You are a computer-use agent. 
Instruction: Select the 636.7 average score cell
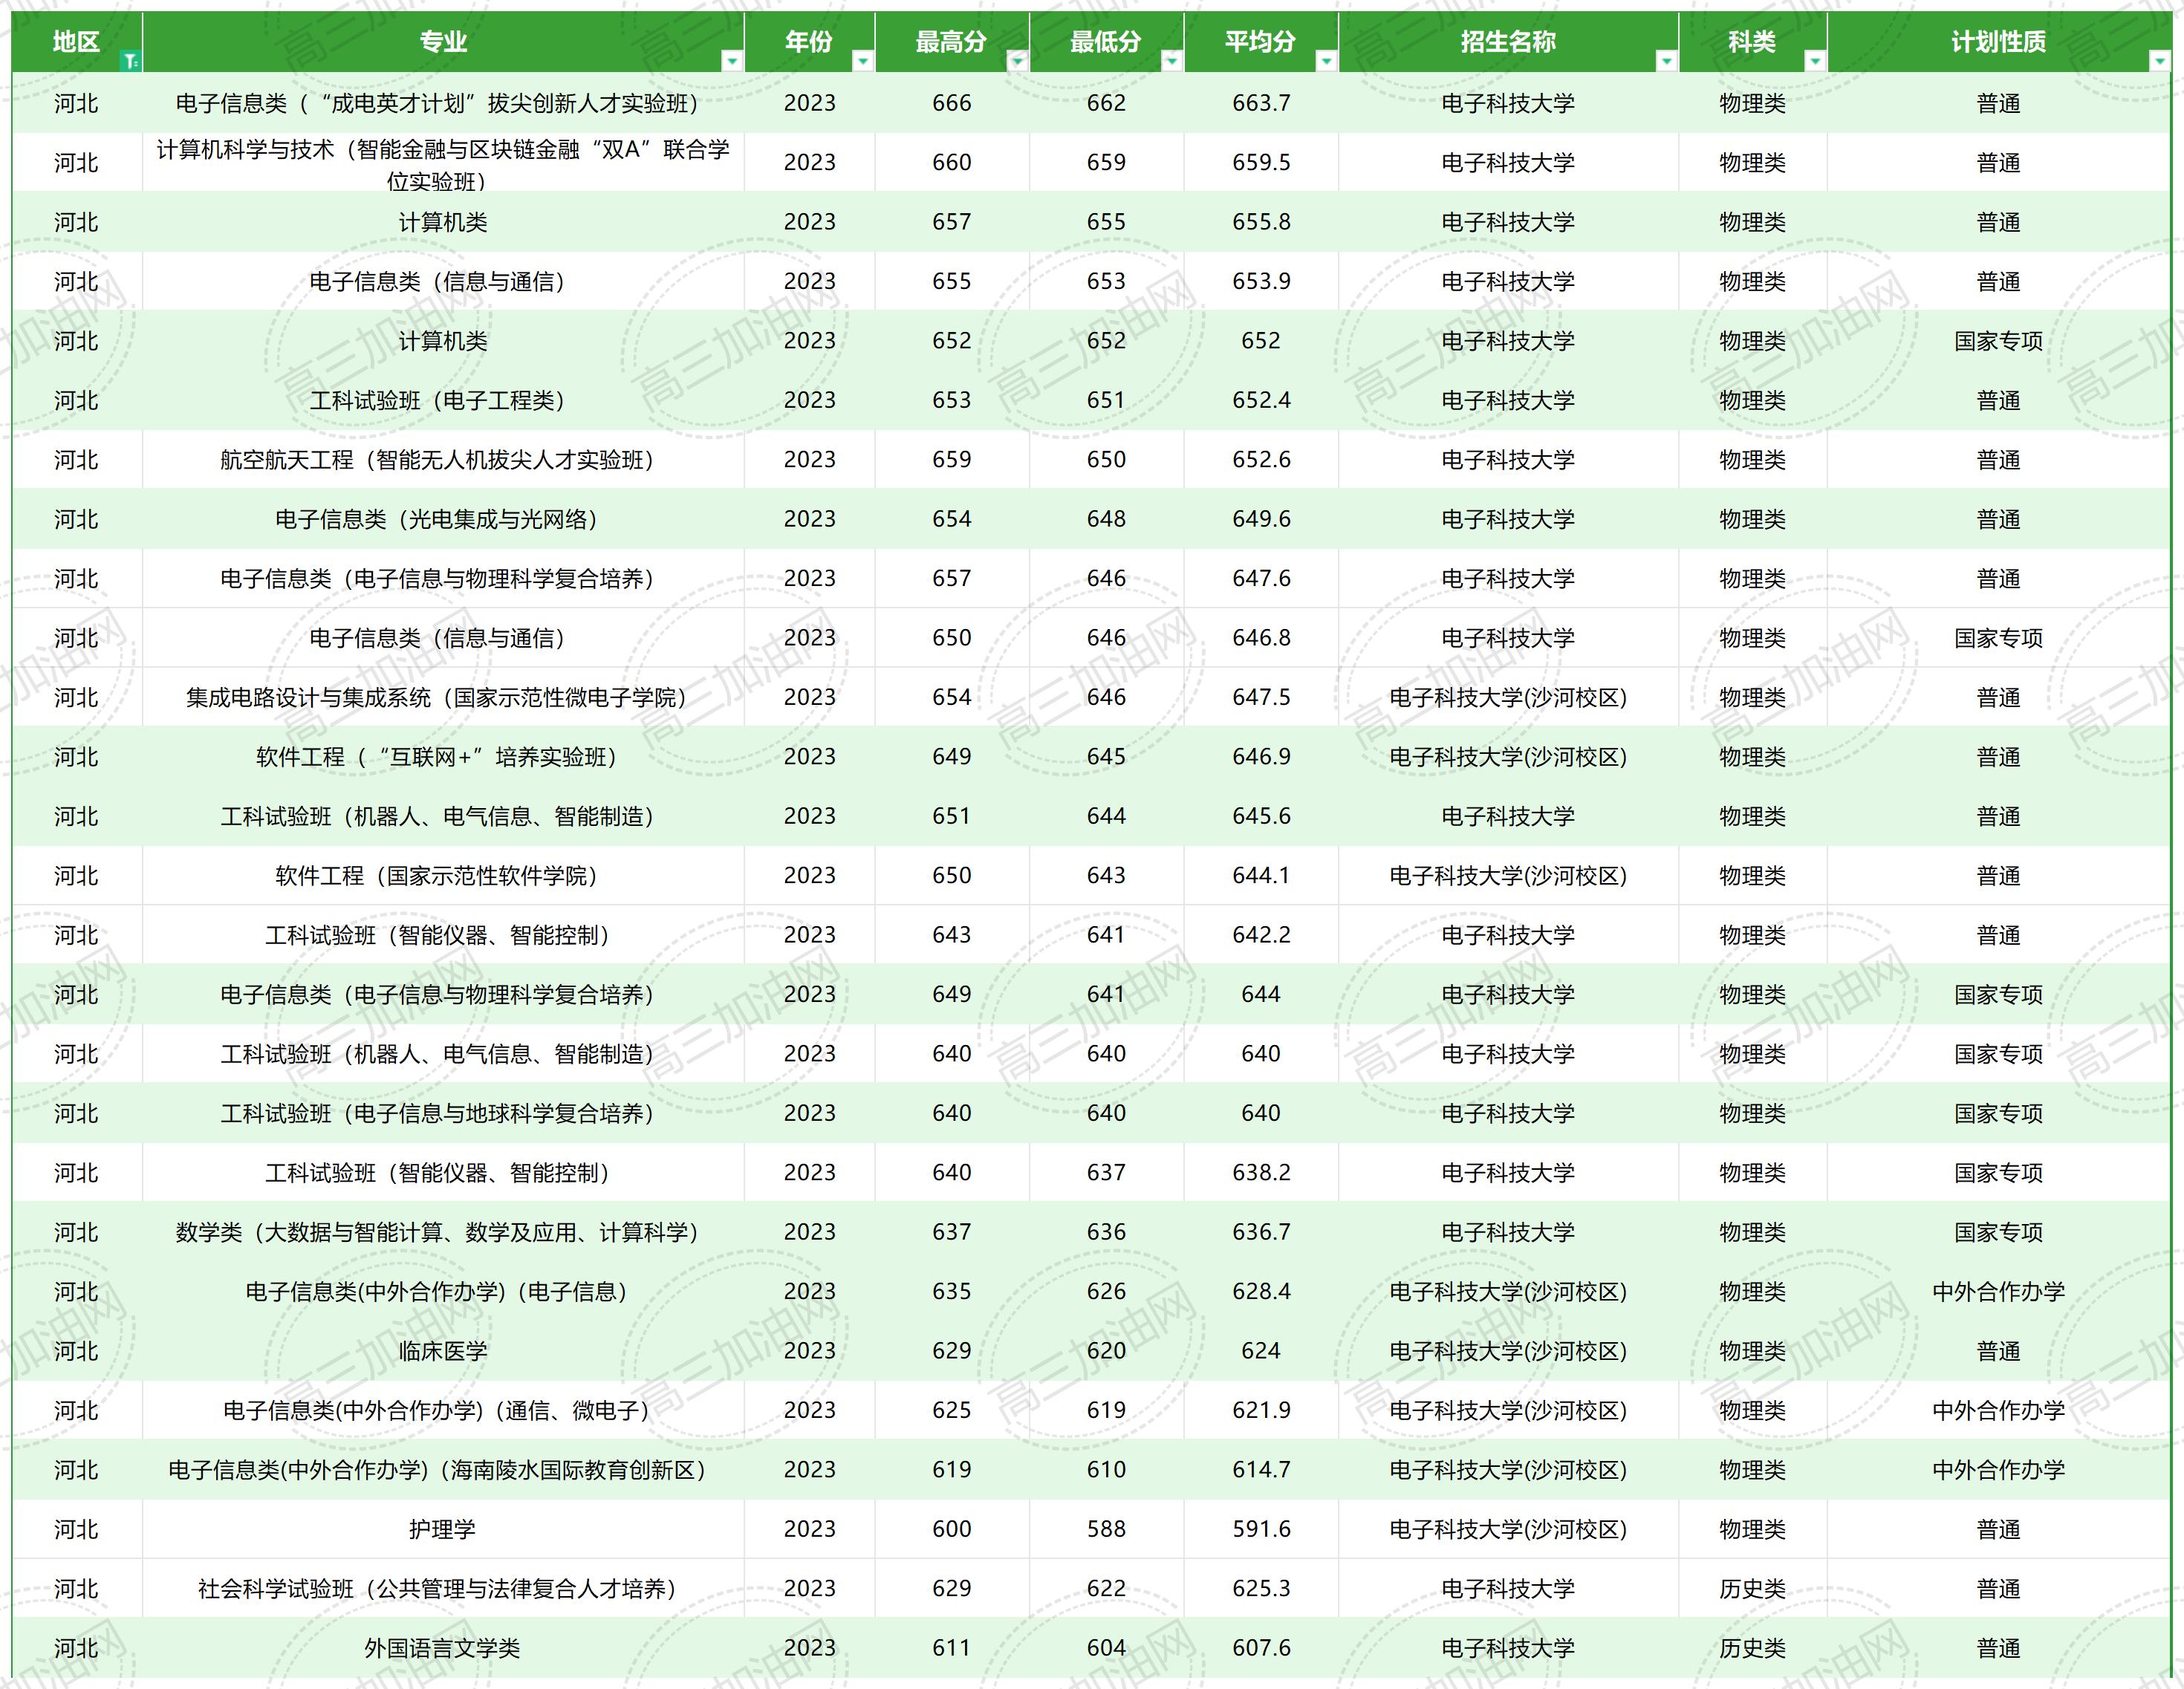pos(1261,1232)
